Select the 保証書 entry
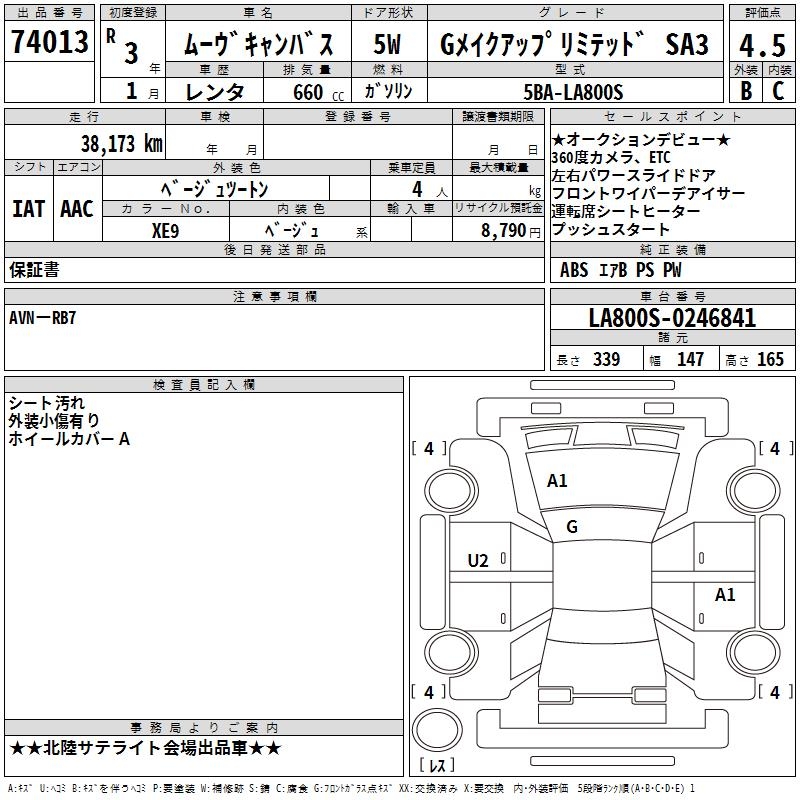800x800 pixels. pyautogui.click(x=34, y=269)
